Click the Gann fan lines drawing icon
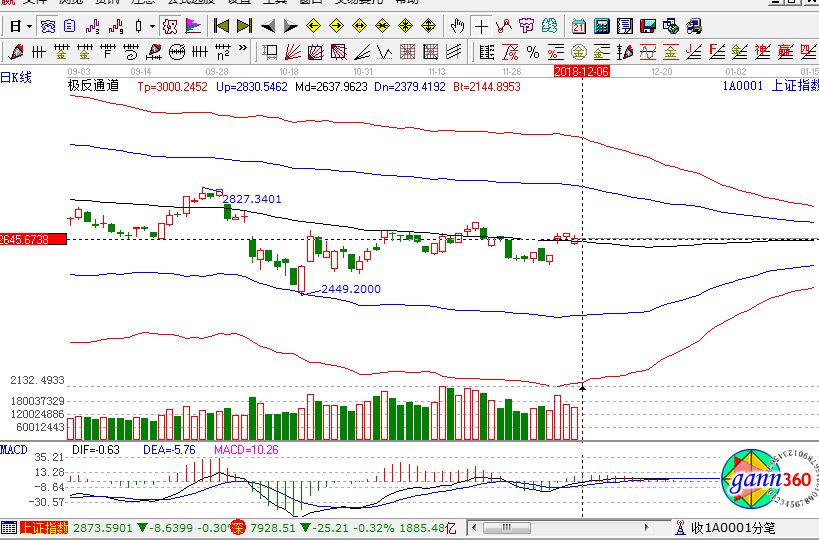Viewport: 819px width, 540px height. coord(293,52)
